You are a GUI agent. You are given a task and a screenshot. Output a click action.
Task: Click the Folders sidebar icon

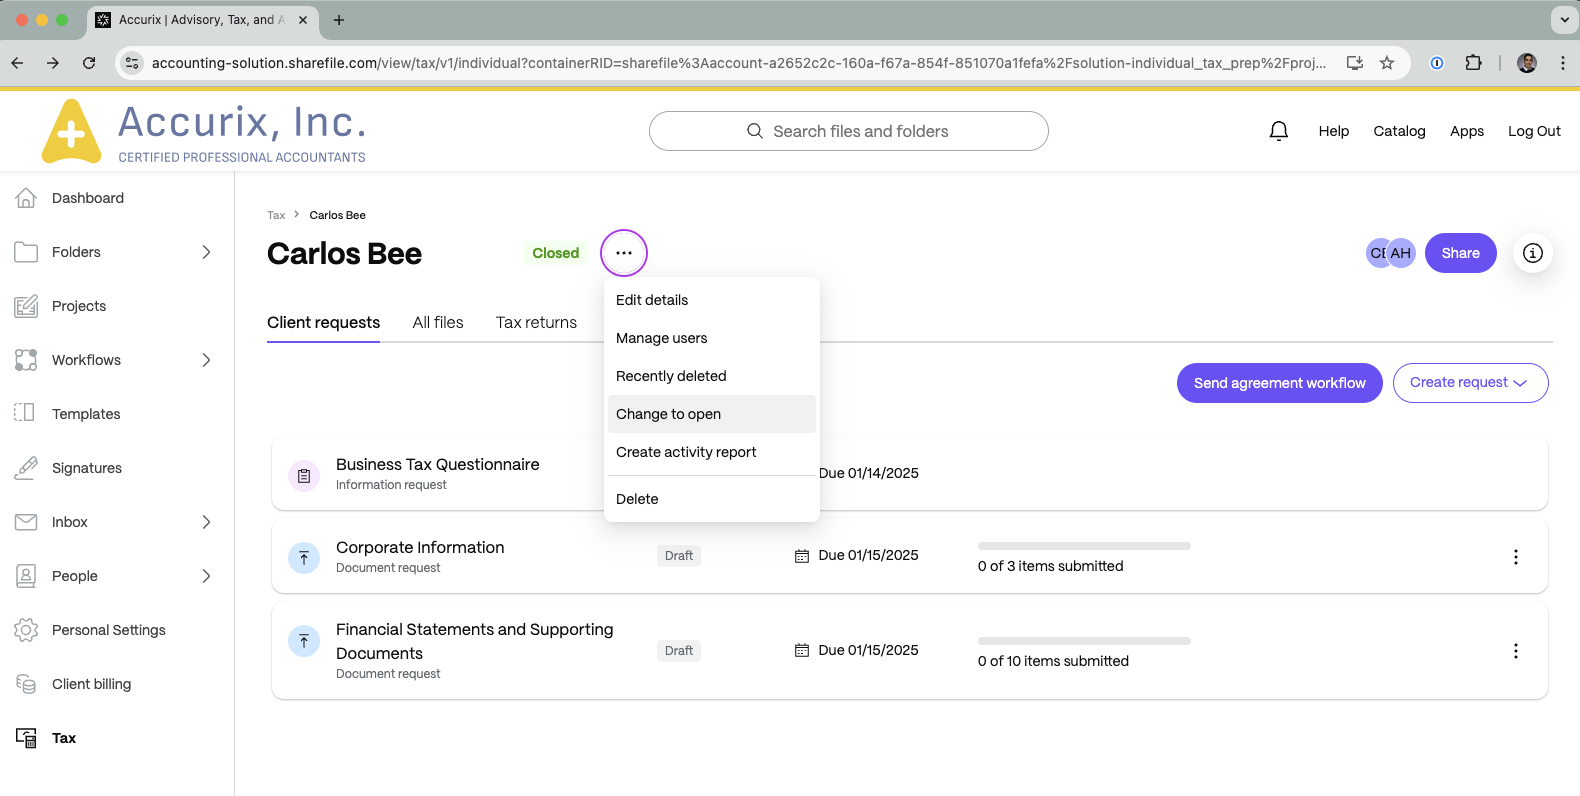[x=26, y=252]
